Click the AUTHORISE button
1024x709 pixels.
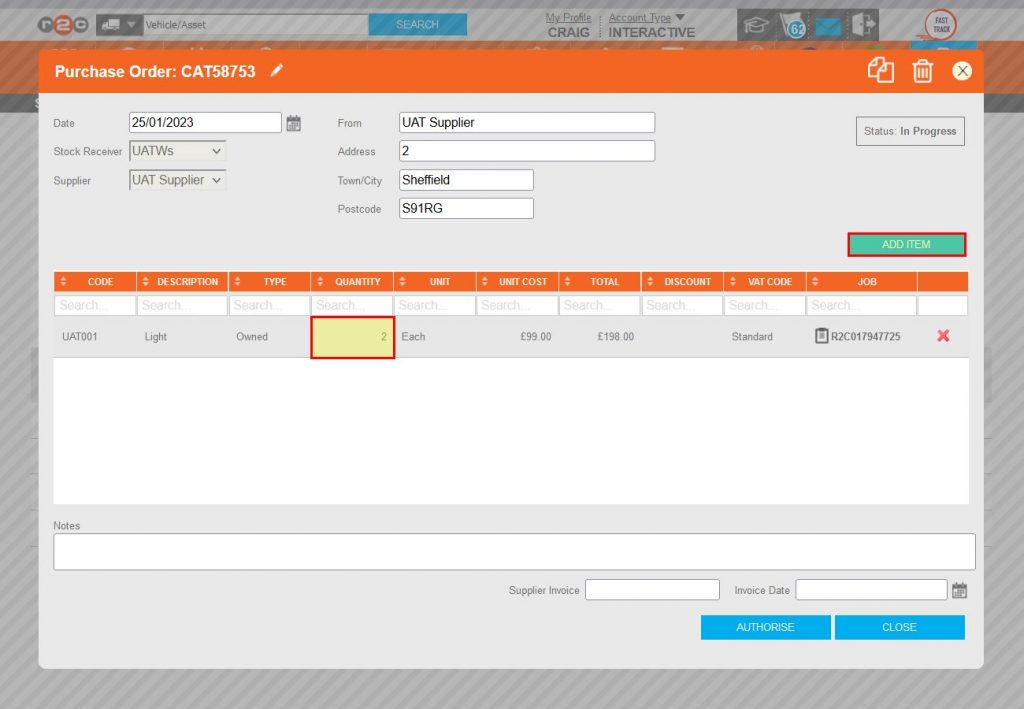point(765,627)
